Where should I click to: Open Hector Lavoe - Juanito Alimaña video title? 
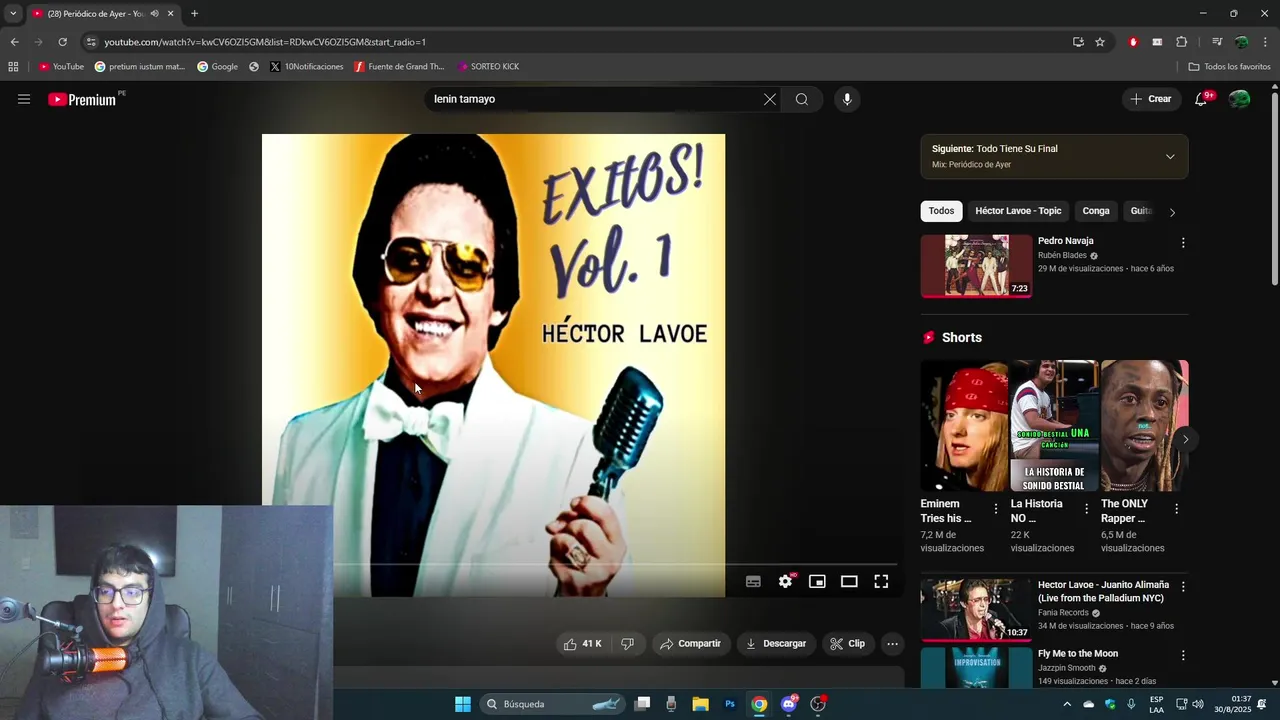click(1103, 591)
